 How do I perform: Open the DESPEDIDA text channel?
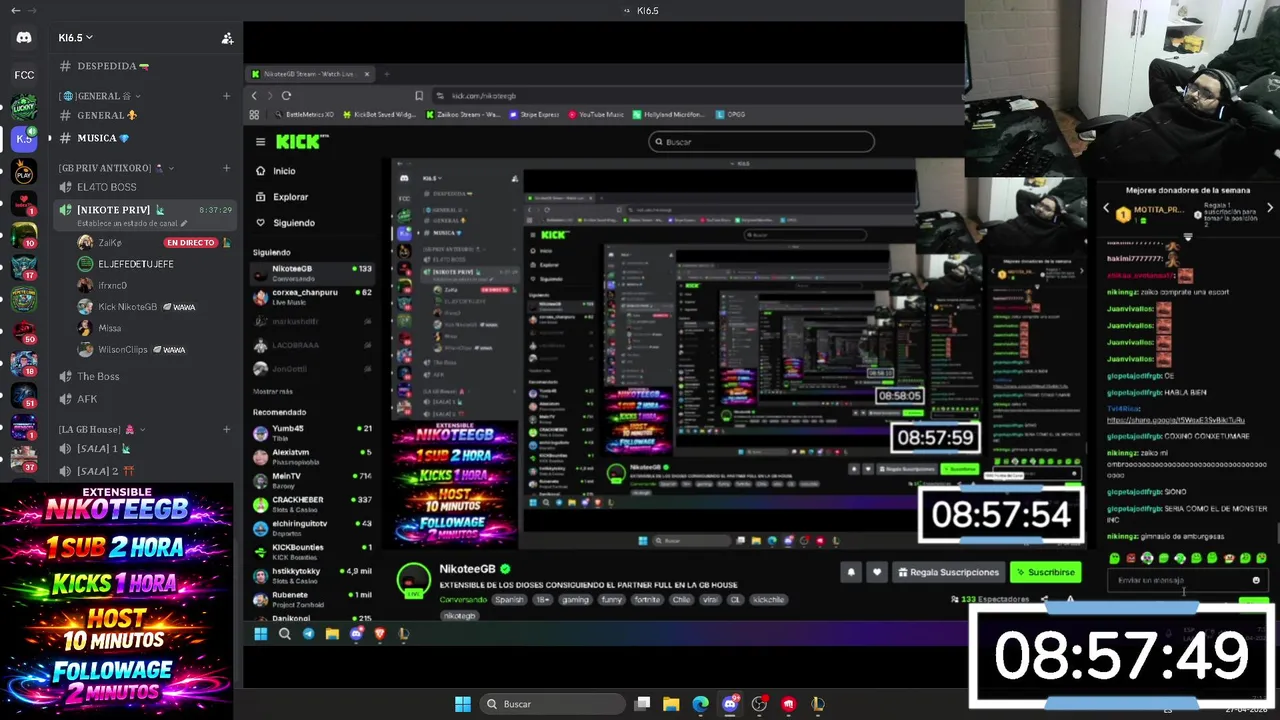(x=145, y=66)
